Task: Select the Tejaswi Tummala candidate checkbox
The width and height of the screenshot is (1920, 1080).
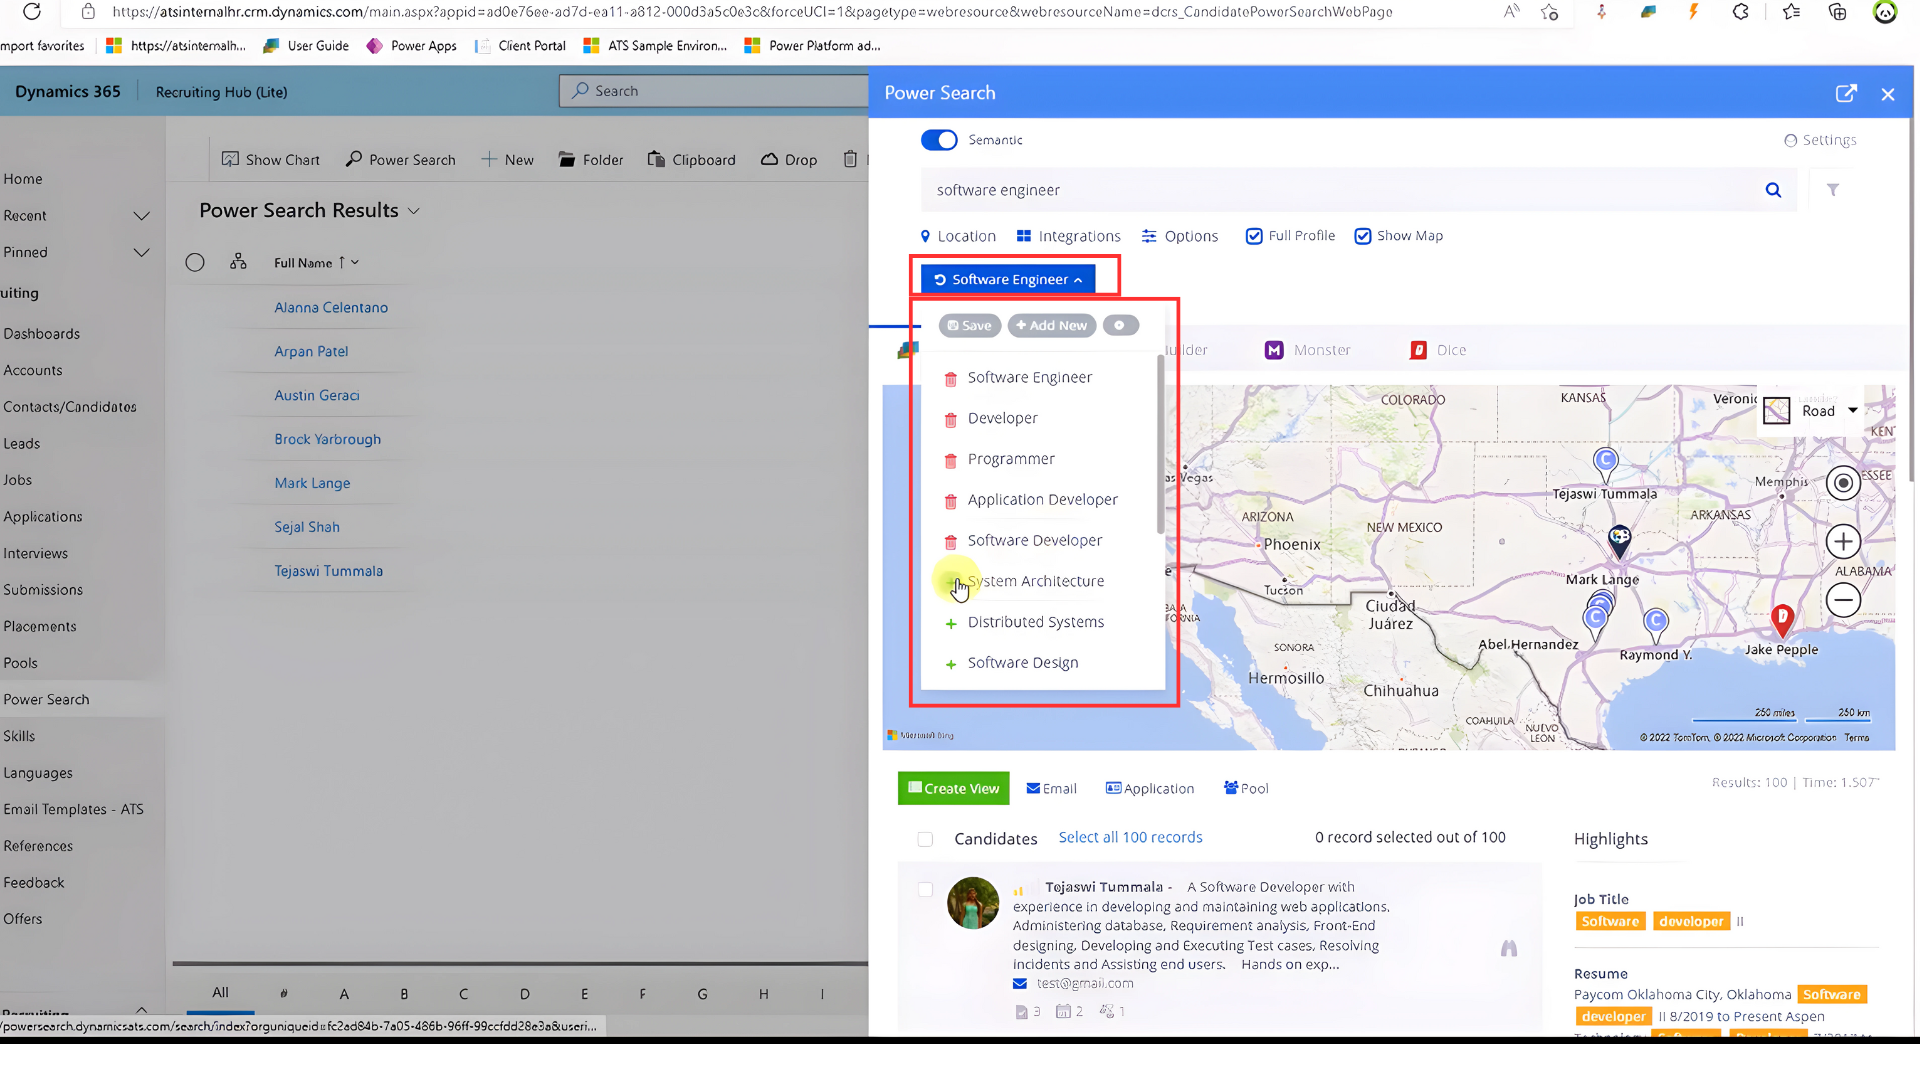Action: coord(925,889)
